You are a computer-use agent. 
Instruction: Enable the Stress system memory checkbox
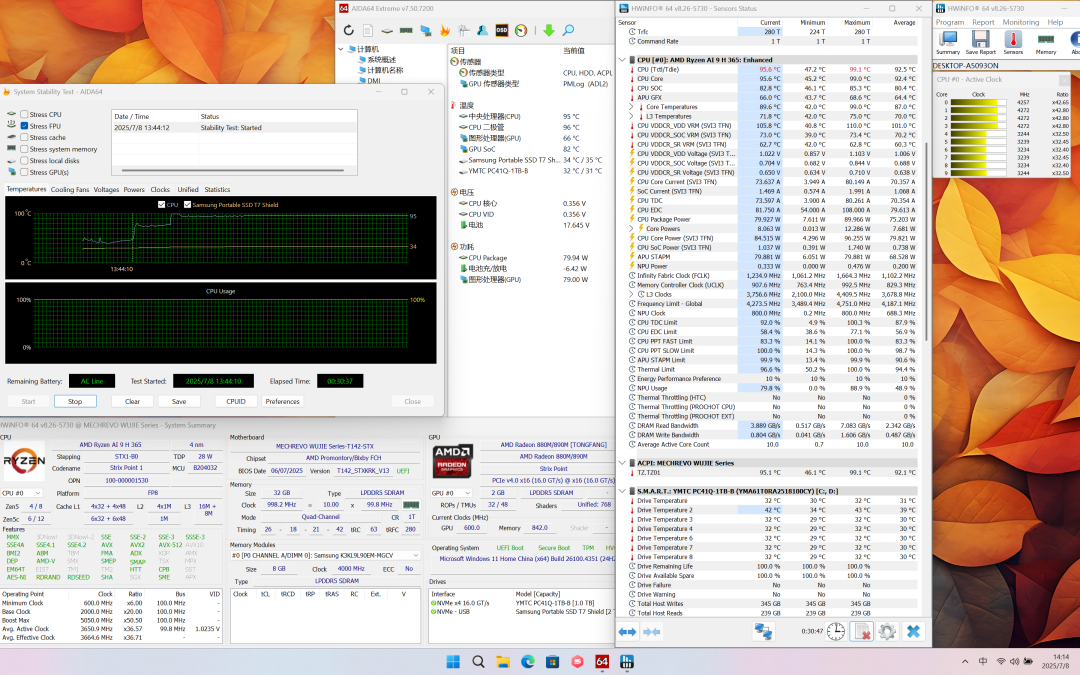(24, 149)
